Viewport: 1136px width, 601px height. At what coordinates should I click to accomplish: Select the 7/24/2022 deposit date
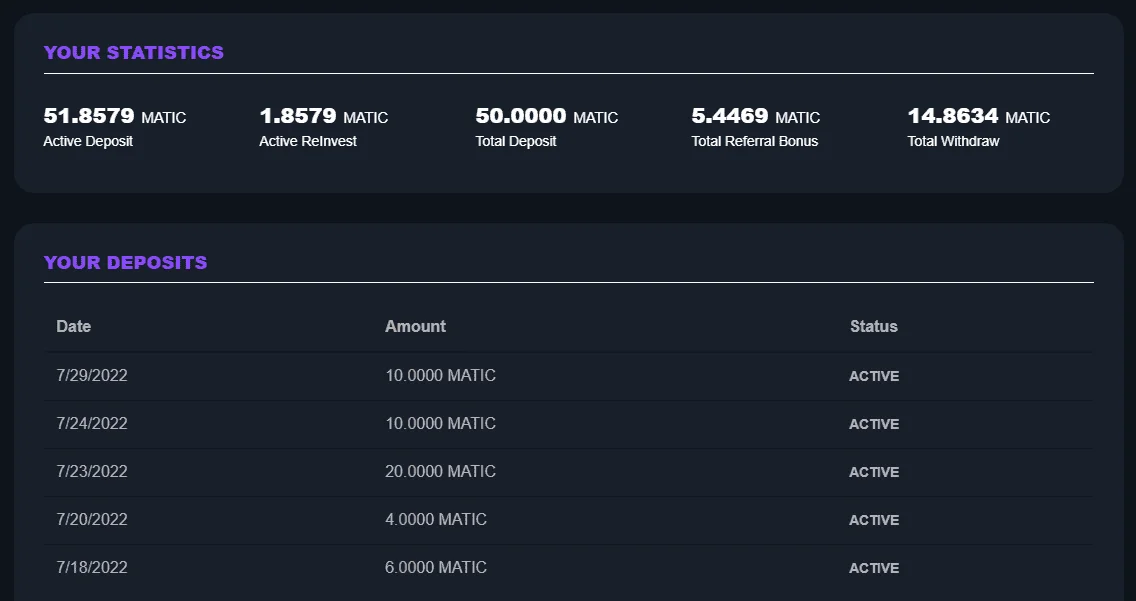click(x=92, y=423)
